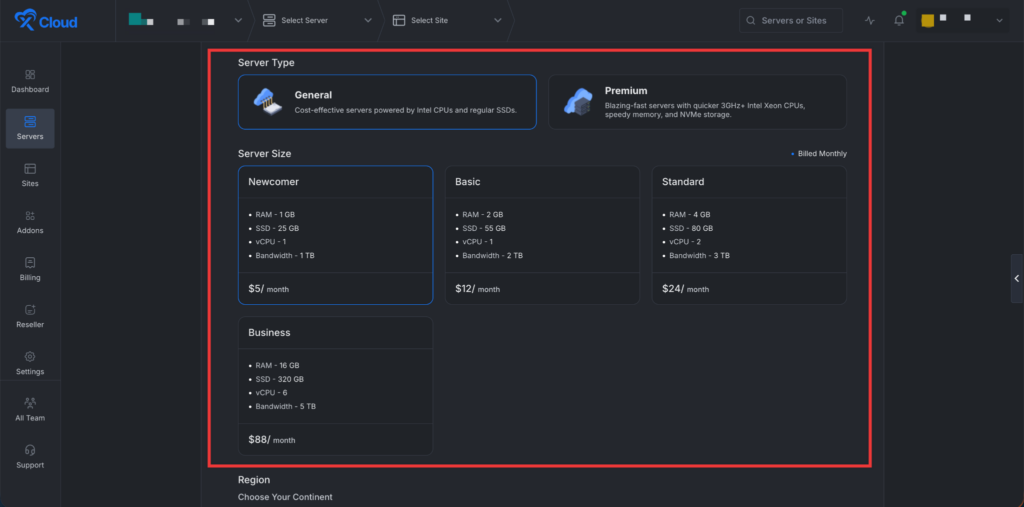This screenshot has height=507, width=1024.
Task: Open the activity pulse icon
Action: 869,21
